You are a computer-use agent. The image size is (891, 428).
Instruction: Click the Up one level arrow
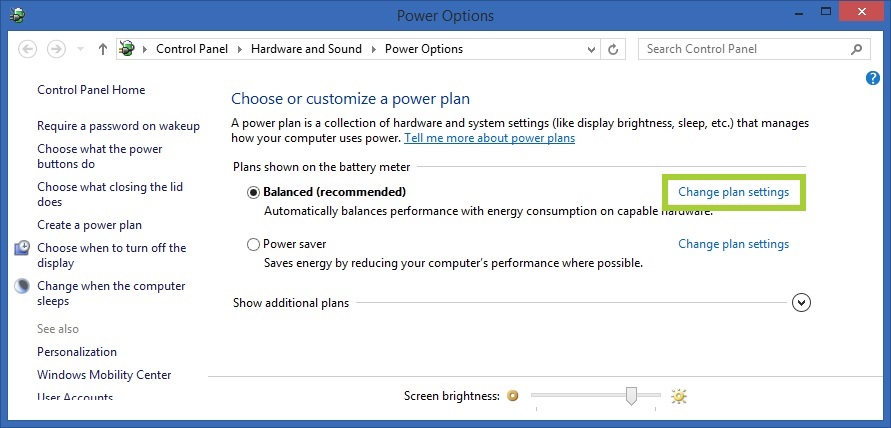[x=103, y=49]
